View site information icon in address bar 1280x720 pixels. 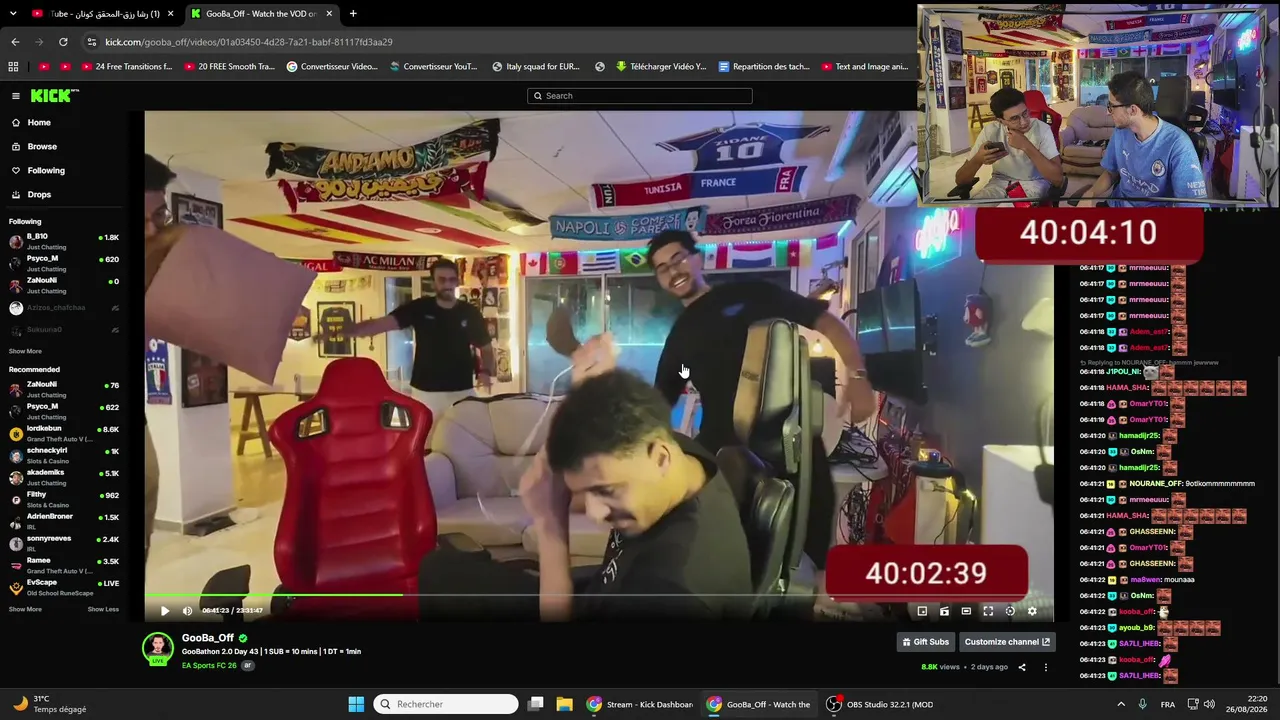click(91, 42)
